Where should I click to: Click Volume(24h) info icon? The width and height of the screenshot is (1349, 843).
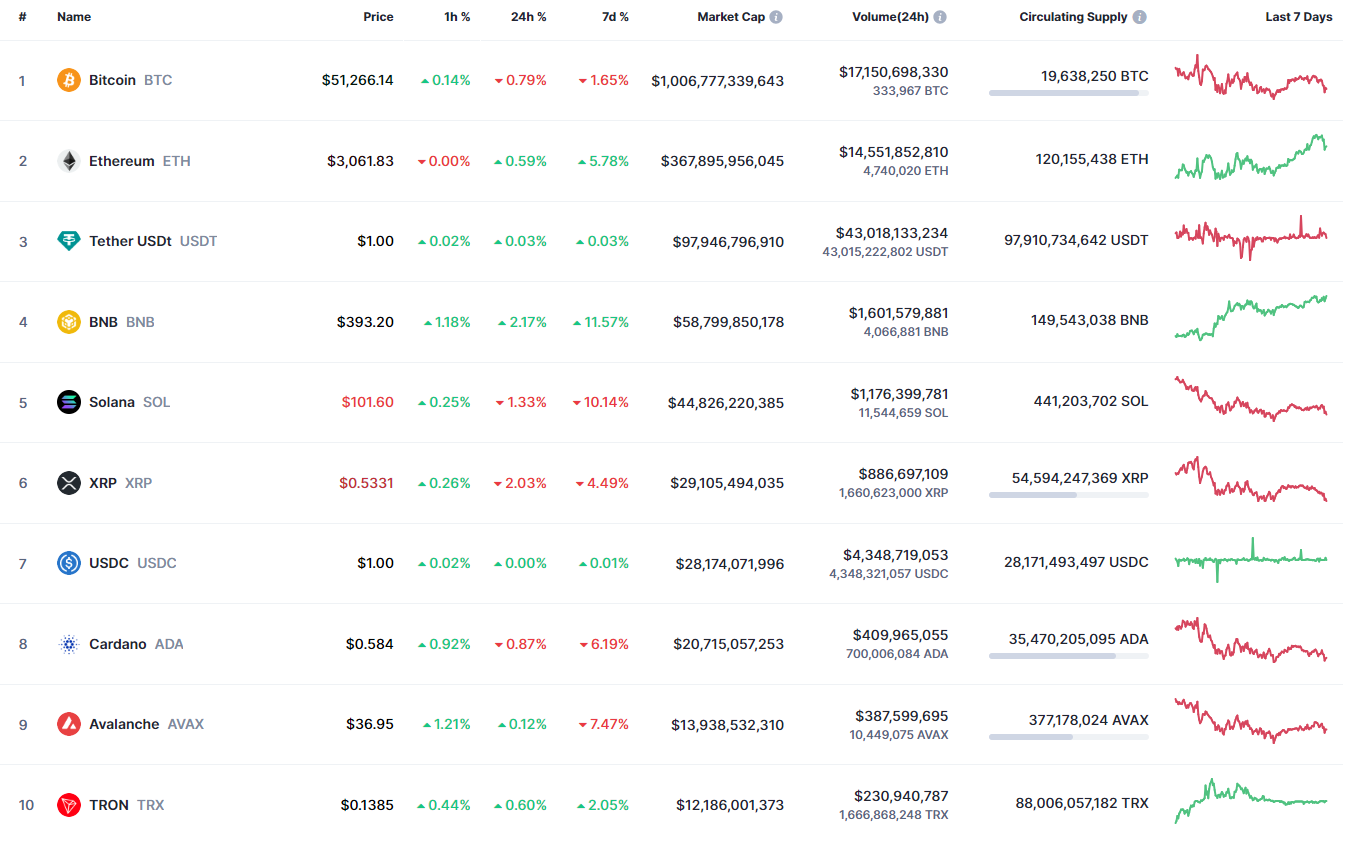(940, 17)
